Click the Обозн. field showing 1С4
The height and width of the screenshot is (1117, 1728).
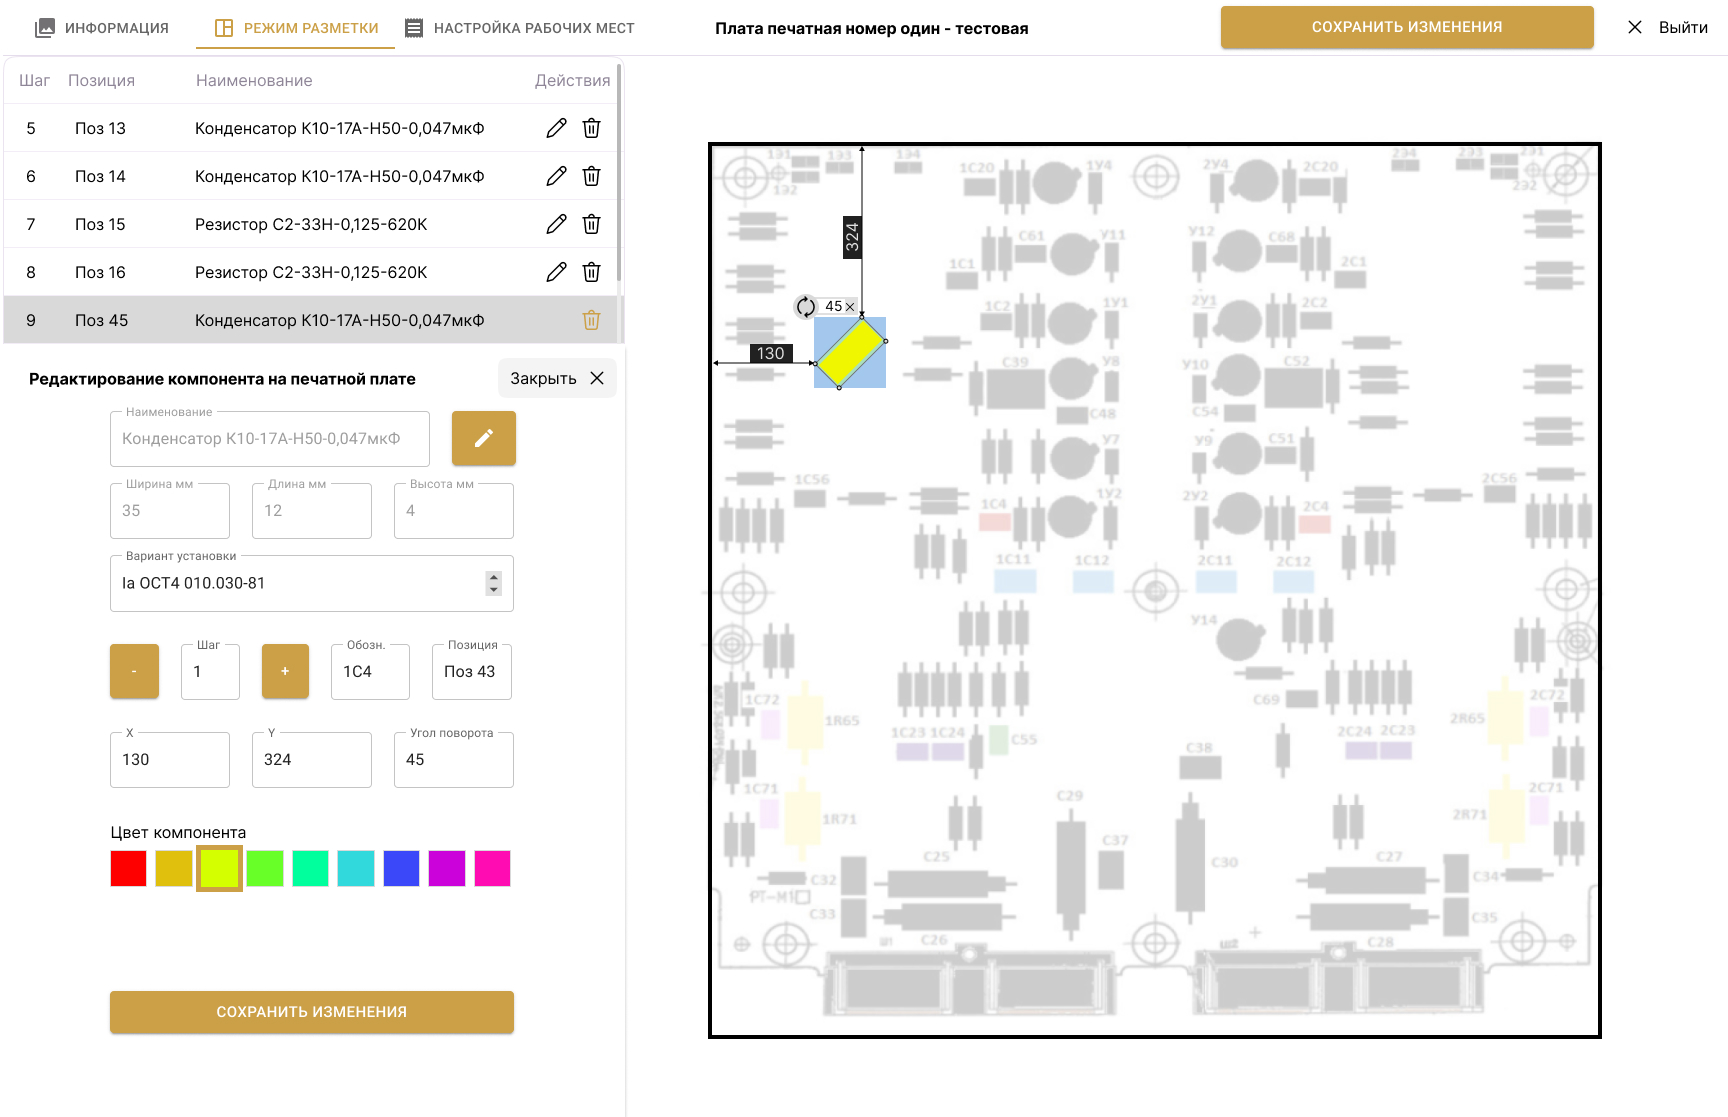coord(370,671)
